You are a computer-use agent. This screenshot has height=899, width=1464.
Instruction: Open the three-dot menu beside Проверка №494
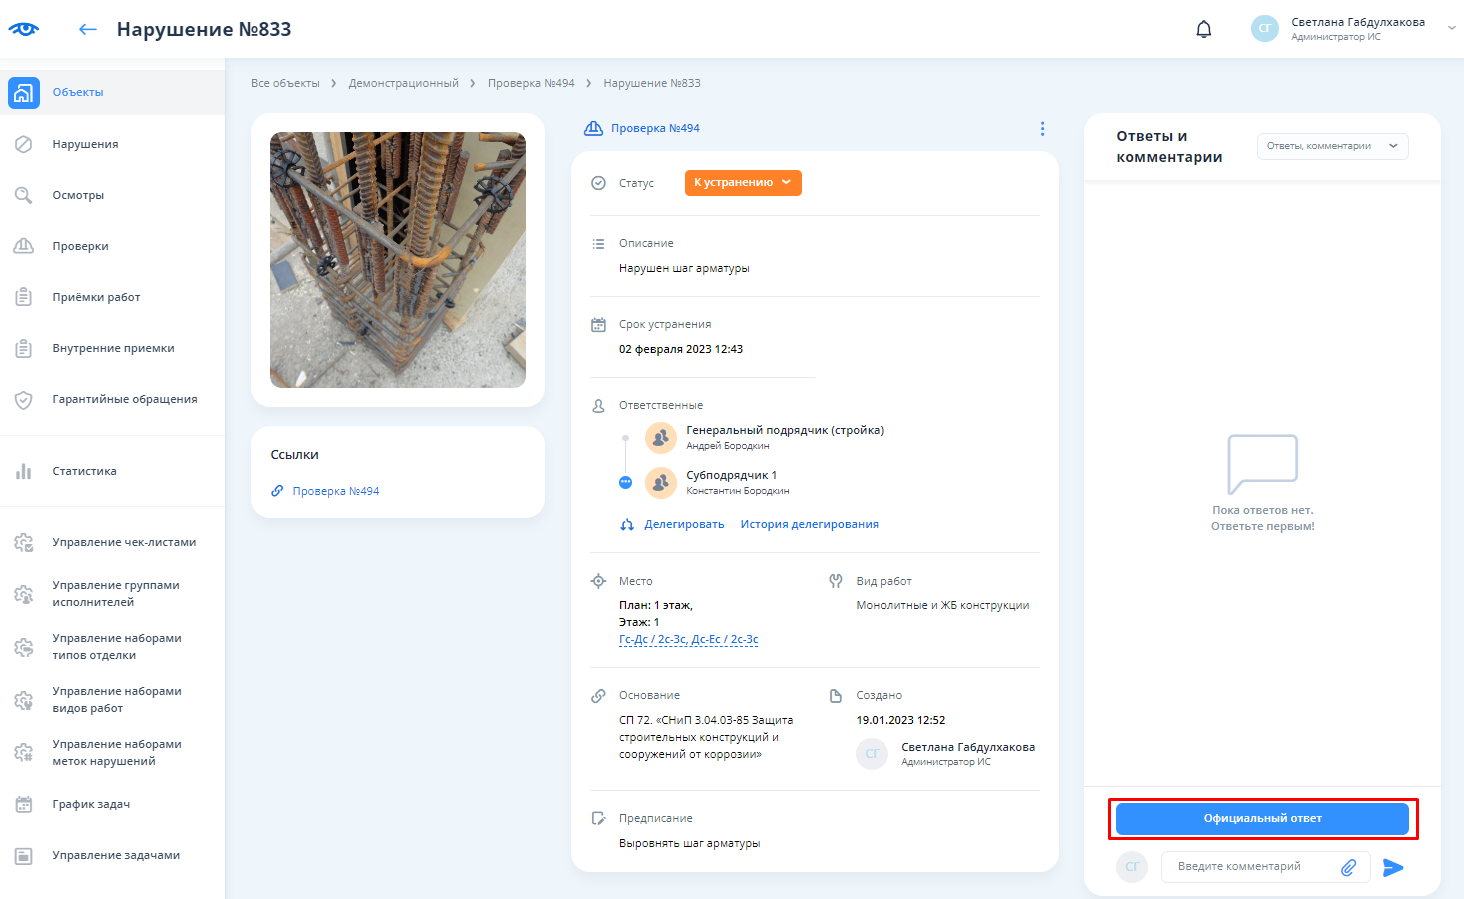pos(1042,128)
